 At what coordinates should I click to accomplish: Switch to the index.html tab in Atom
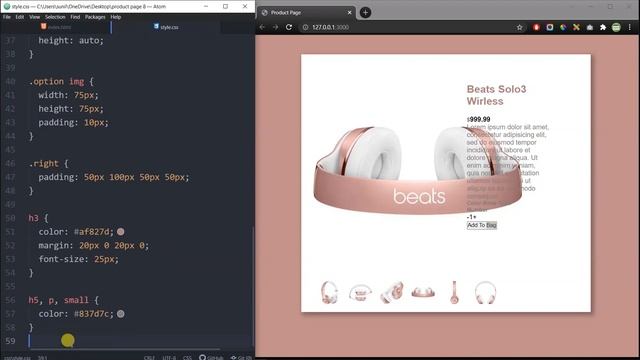(56, 27)
